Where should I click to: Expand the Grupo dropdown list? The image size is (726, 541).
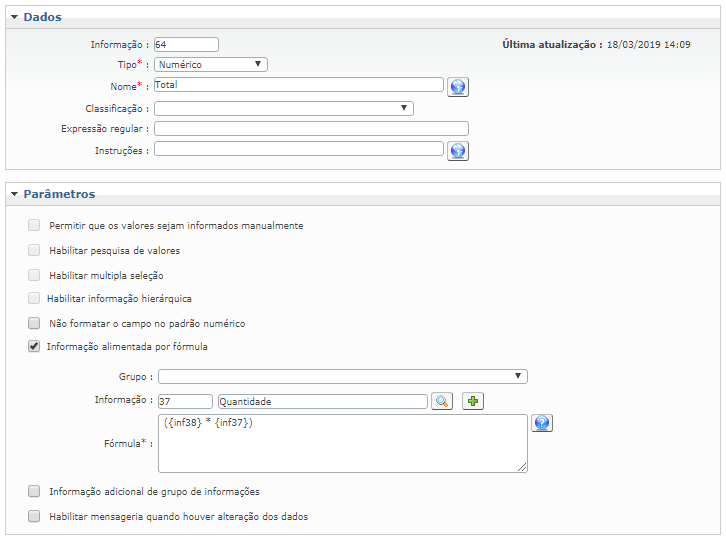[x=342, y=377]
